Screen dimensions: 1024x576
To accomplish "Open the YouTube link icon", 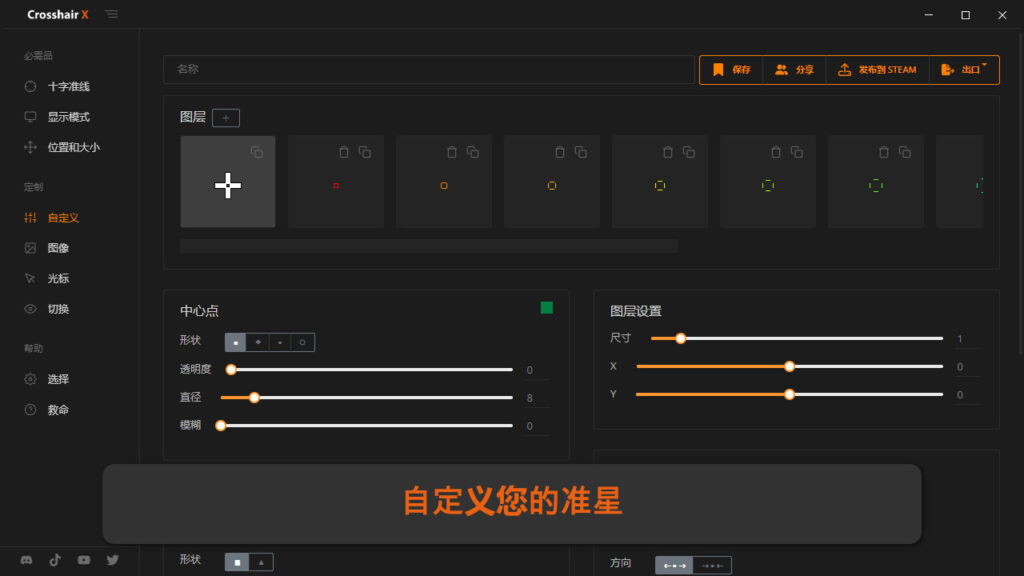I will pos(84,560).
